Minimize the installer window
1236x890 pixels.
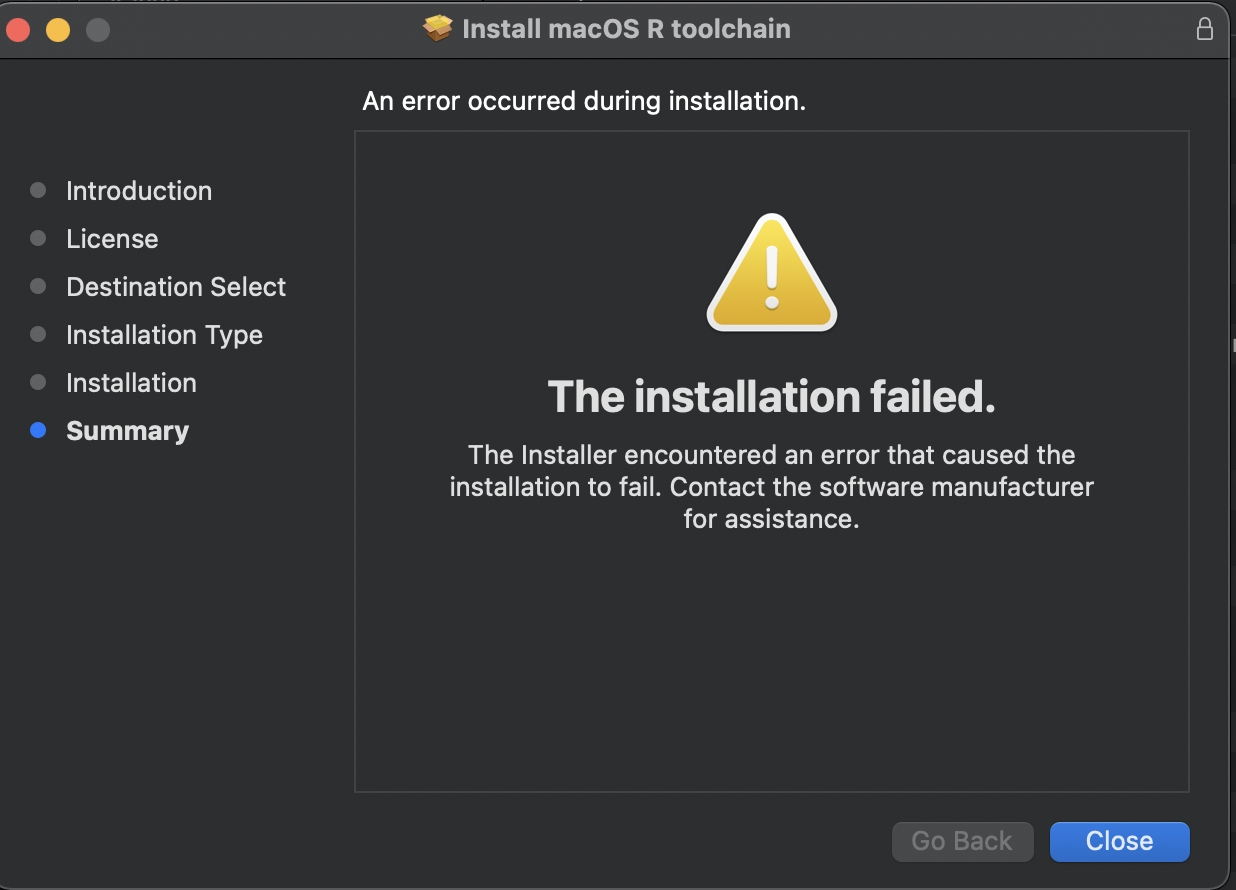[x=58, y=30]
